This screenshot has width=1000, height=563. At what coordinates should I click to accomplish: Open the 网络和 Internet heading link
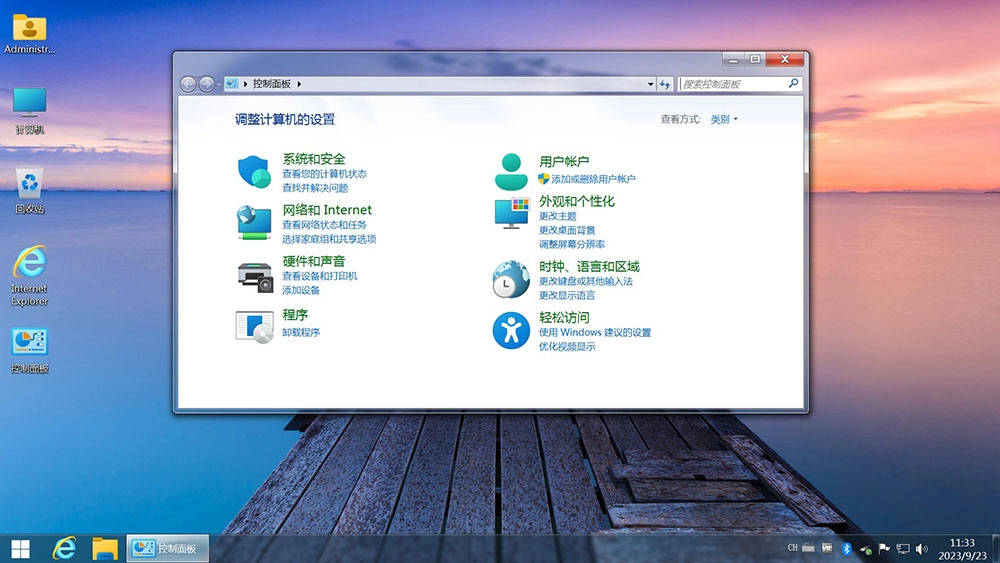click(327, 210)
